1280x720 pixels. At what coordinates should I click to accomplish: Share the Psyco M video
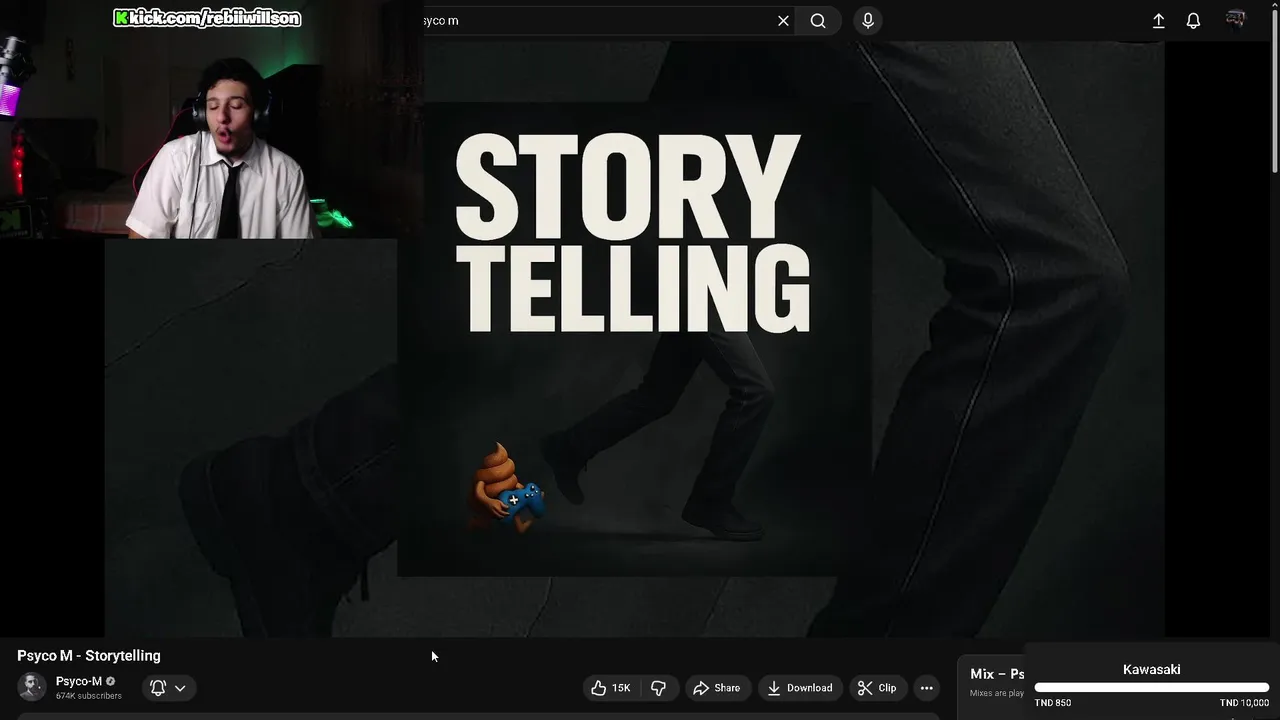(x=717, y=688)
